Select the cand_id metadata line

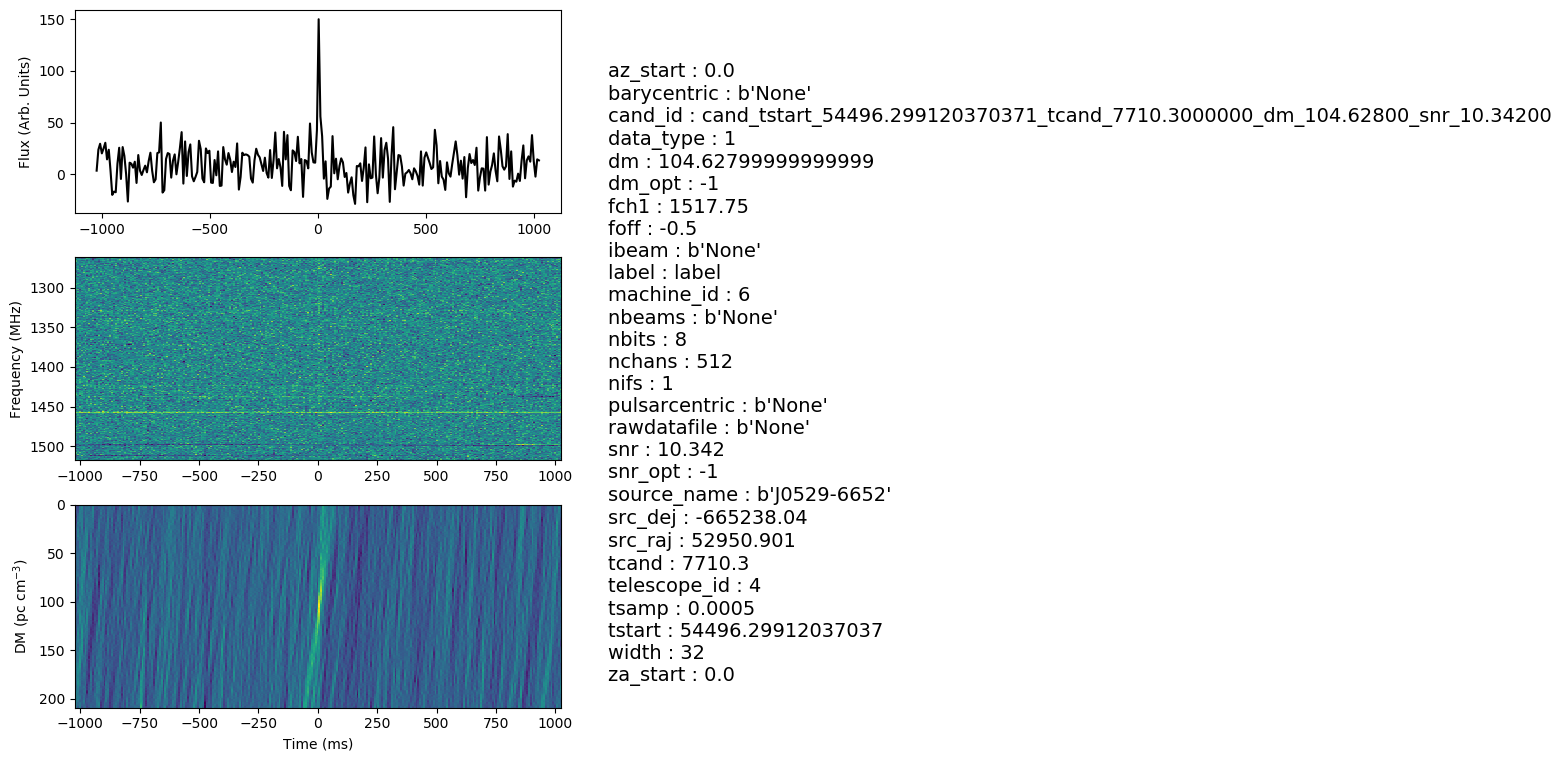(1079, 116)
